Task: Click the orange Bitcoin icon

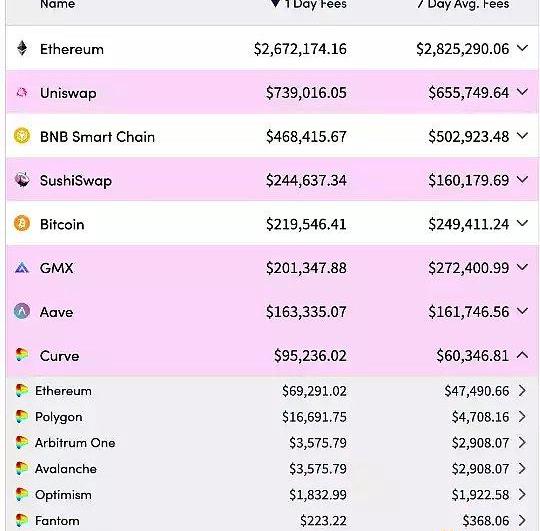Action: [22, 223]
